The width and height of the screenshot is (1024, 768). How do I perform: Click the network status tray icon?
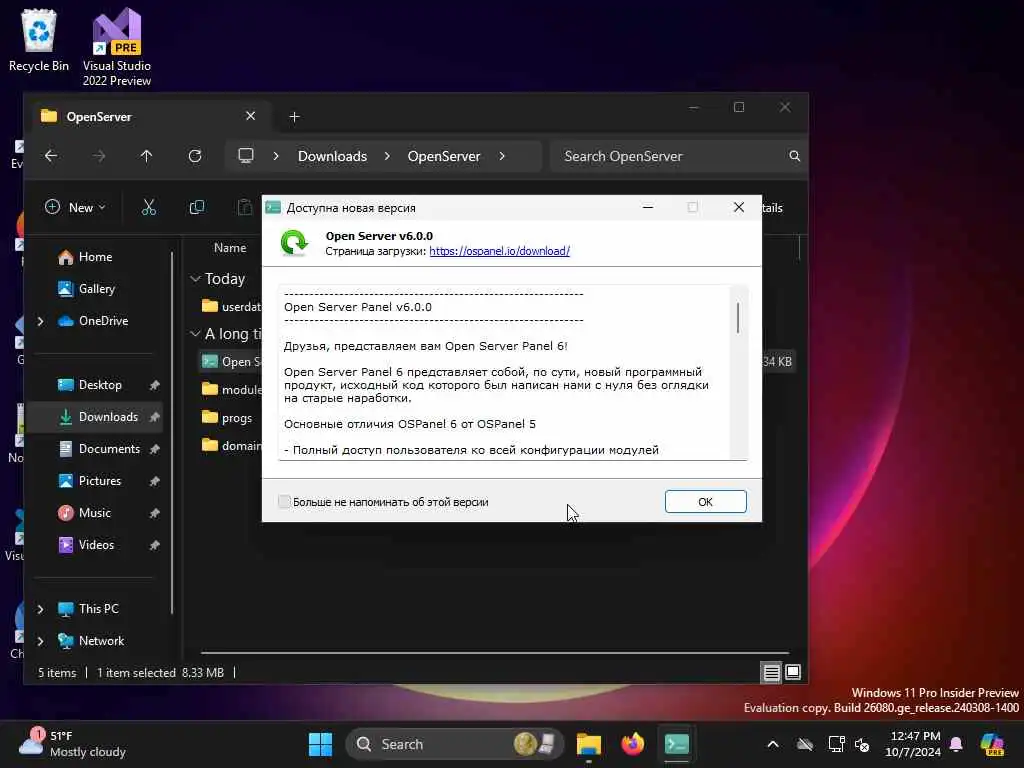point(836,744)
